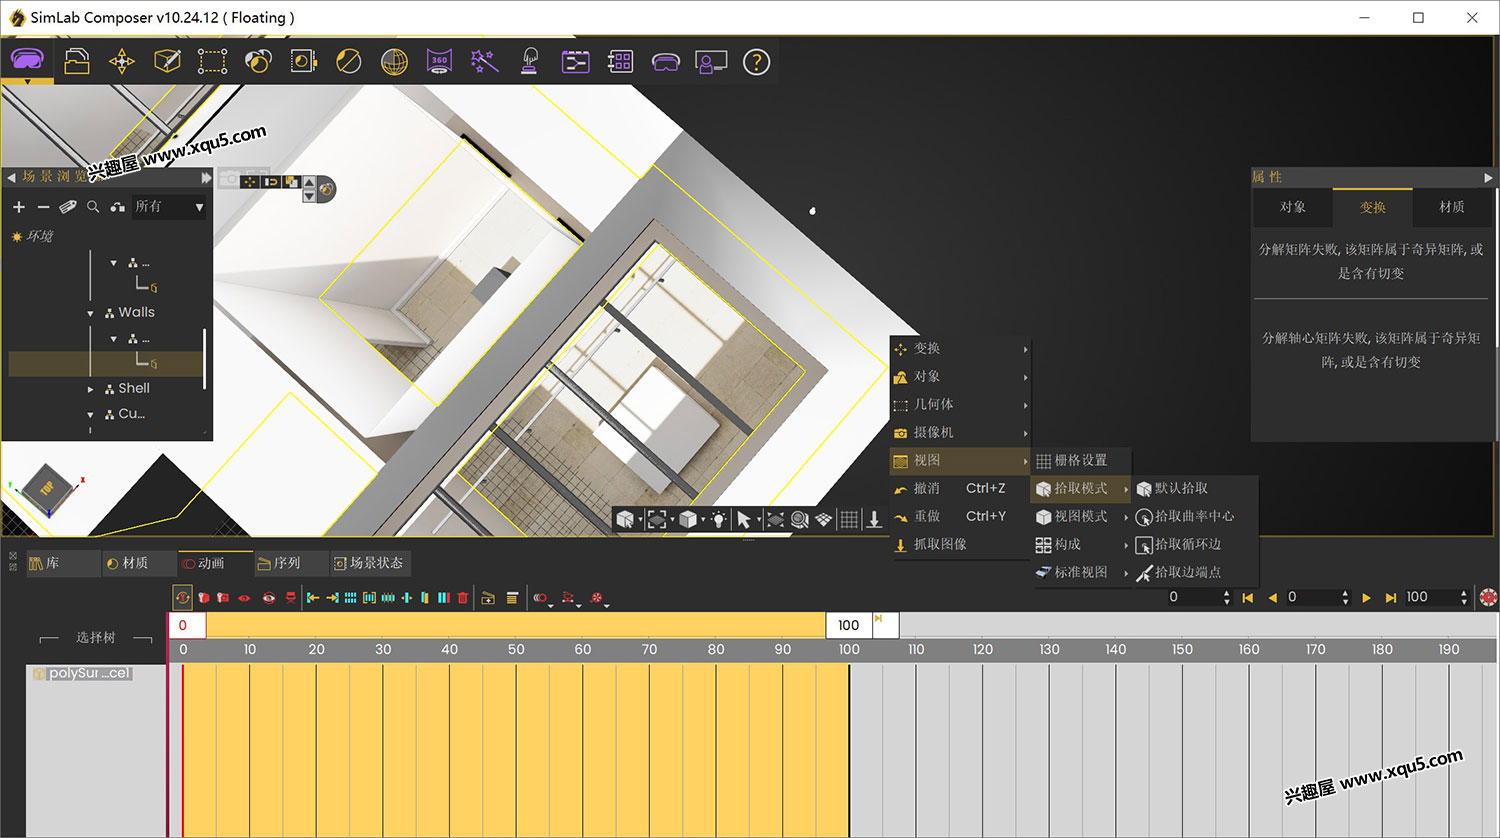Open the arrow beside the cube pick icon
Image resolution: width=1500 pixels, height=838 pixels.
(640, 519)
